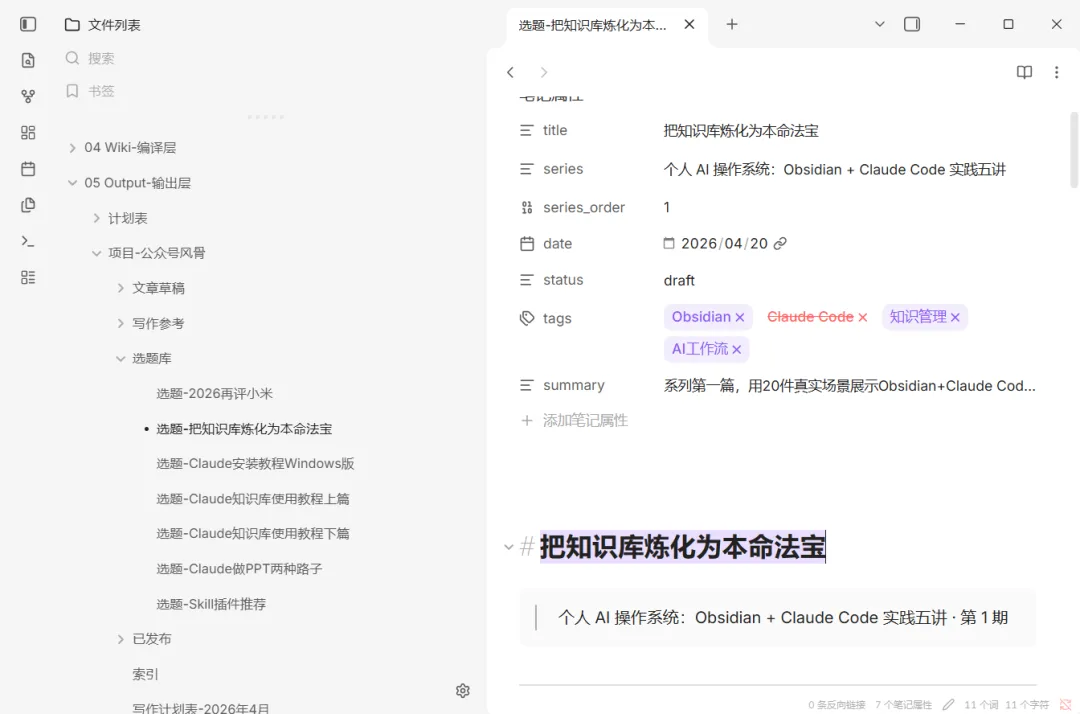Close the 选题-把知识库炼化为本... tab

(689, 25)
